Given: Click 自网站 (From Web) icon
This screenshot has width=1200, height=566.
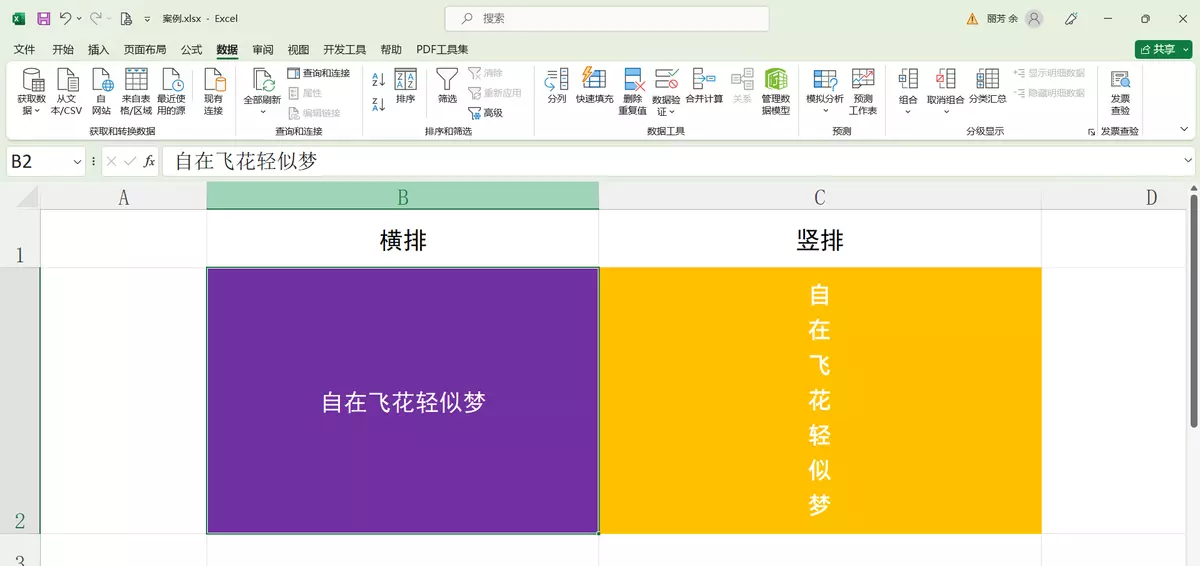Looking at the screenshot, I should point(102,80).
